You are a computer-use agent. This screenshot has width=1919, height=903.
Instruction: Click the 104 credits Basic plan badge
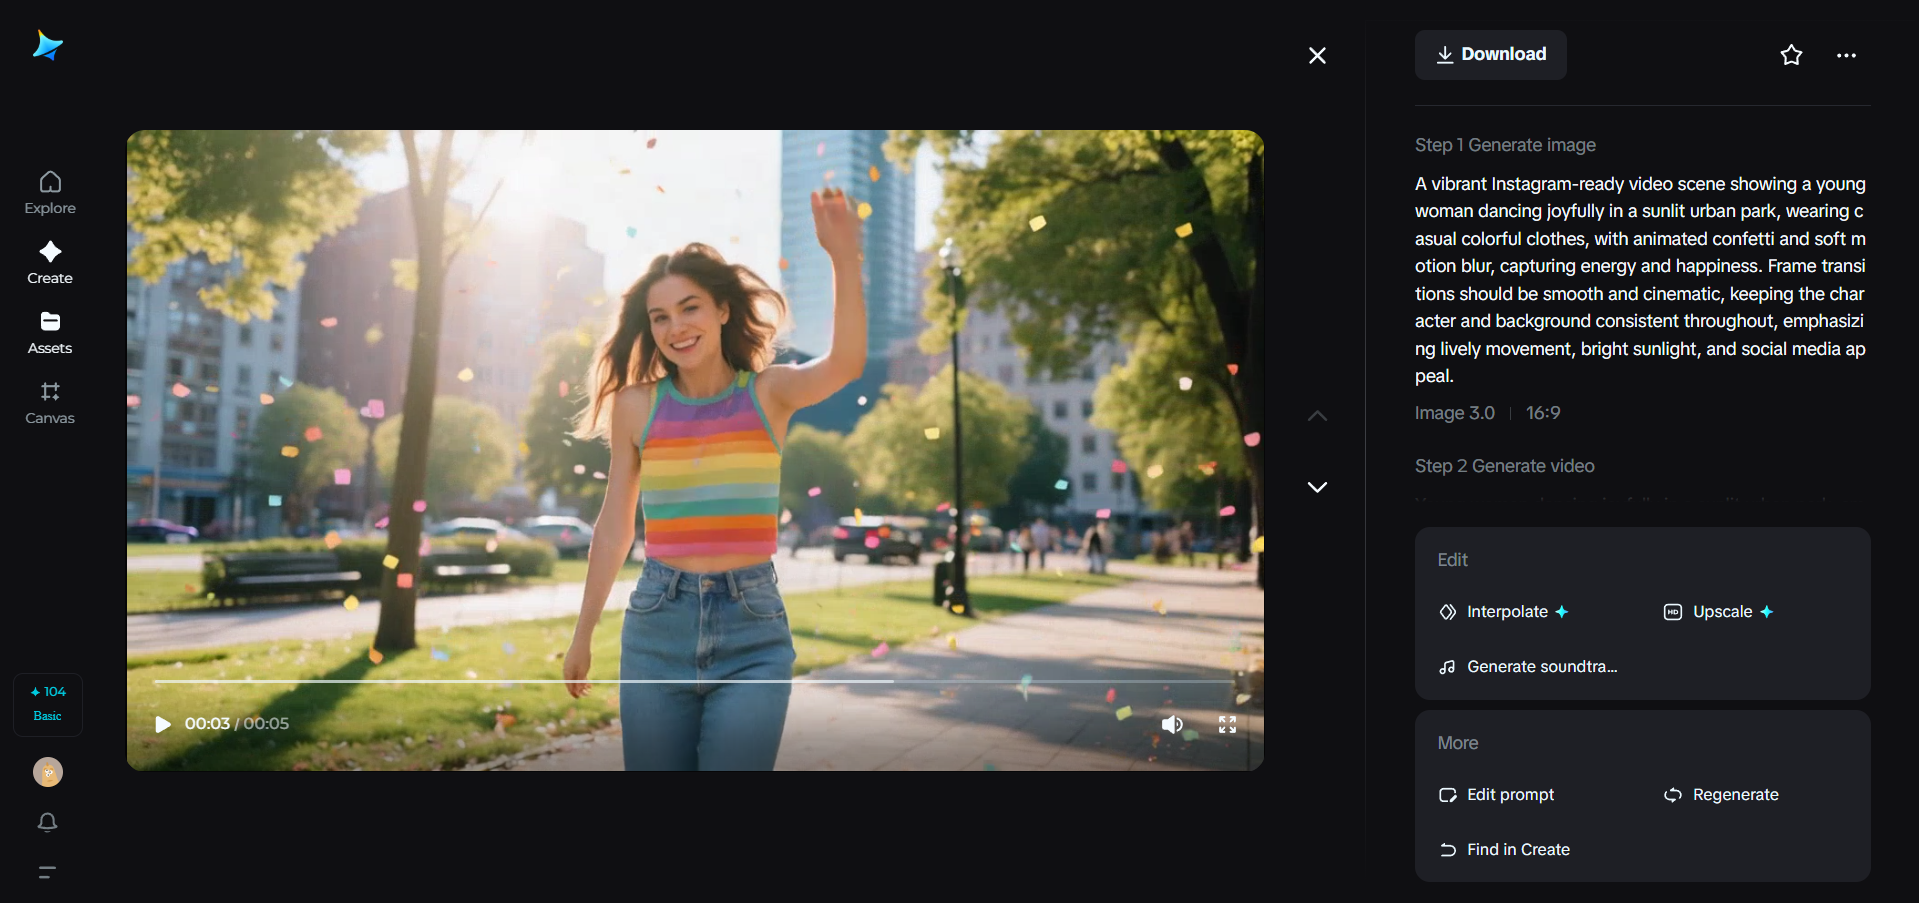(48, 705)
